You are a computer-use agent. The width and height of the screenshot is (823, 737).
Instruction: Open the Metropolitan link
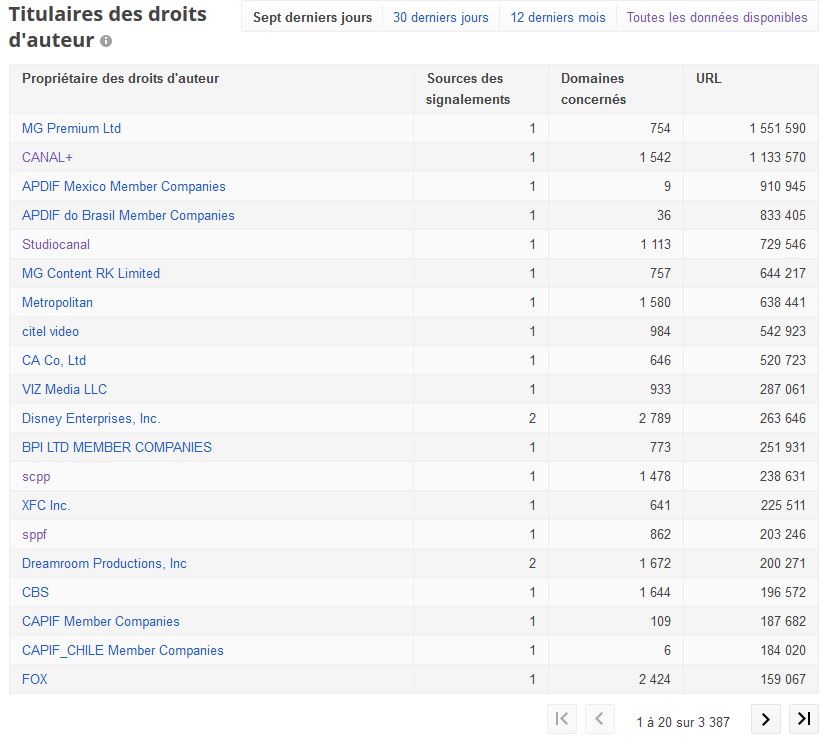57,302
